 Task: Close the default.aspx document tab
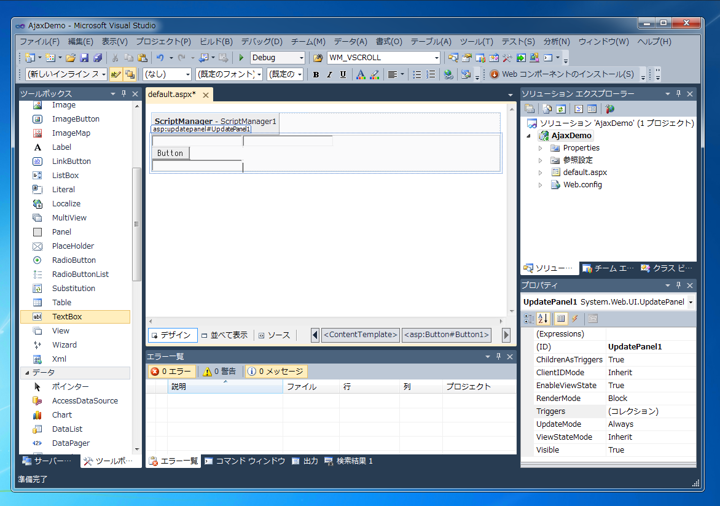pyautogui.click(x=206, y=95)
